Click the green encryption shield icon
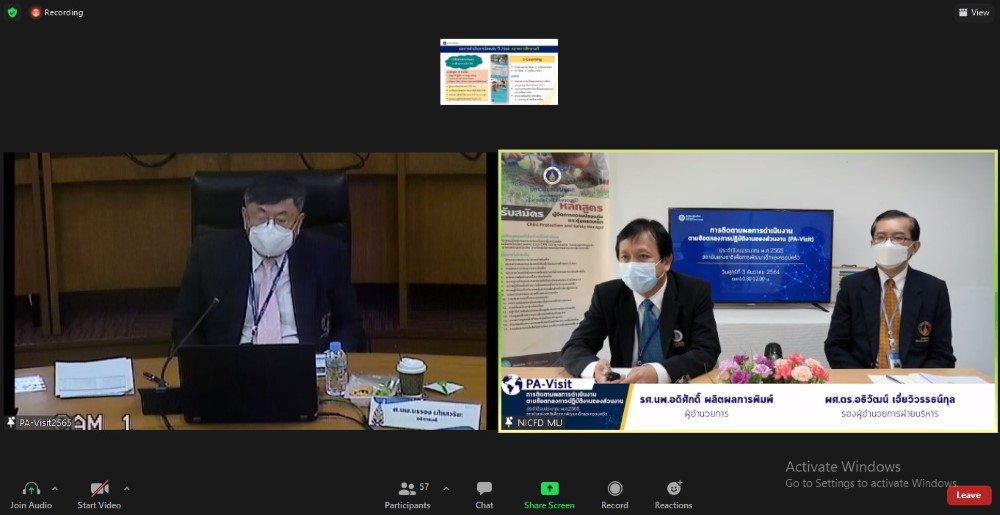The image size is (1000, 515). pos(12,12)
